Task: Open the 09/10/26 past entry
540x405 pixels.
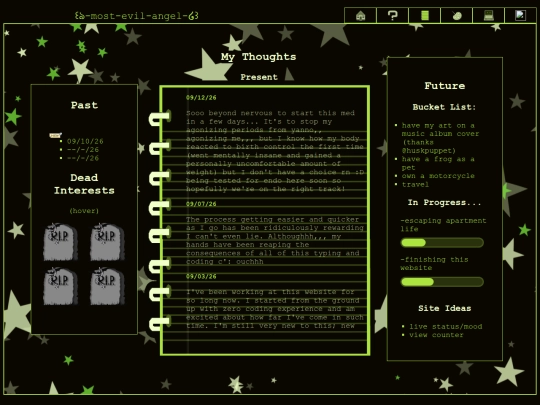Action: coord(85,141)
